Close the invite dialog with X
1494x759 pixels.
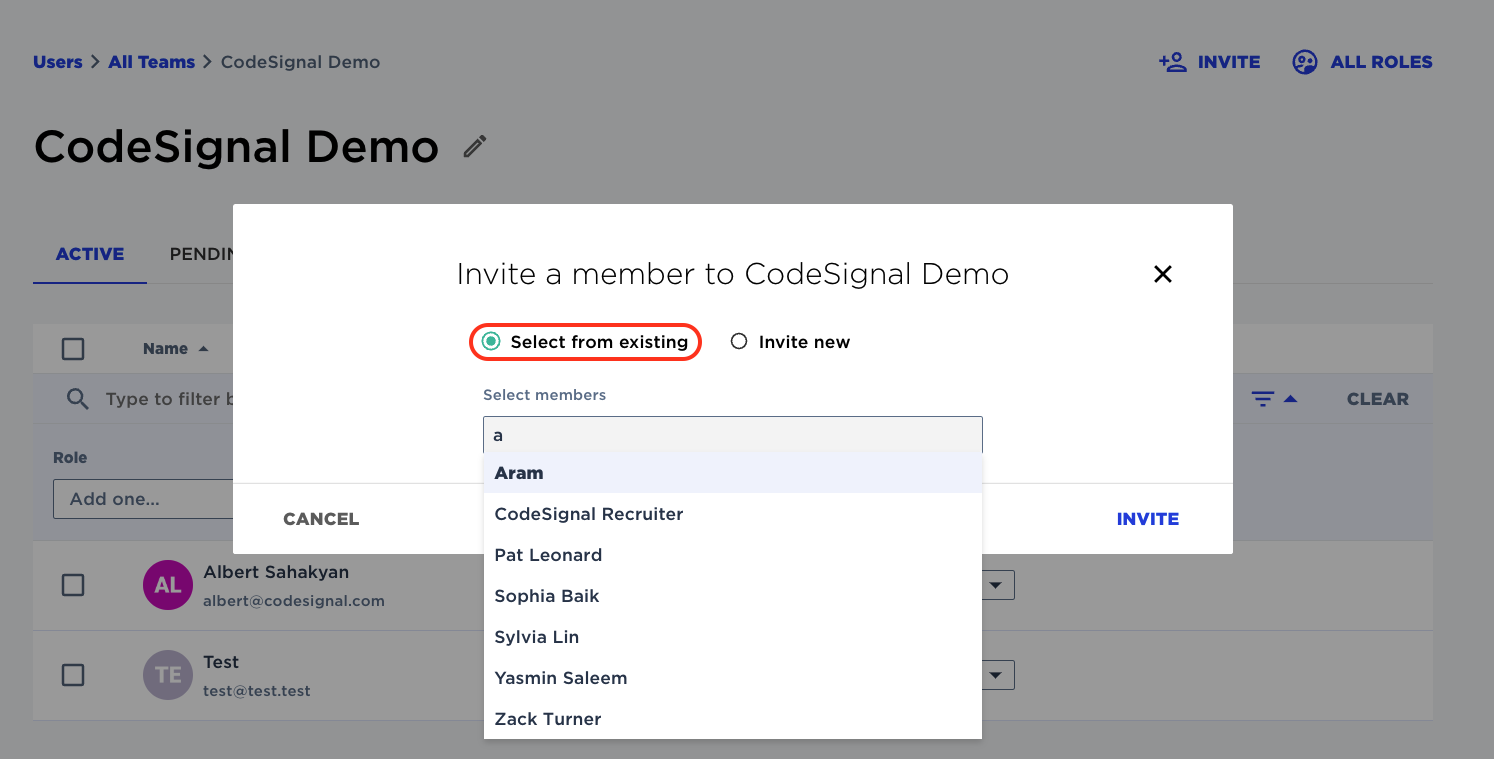tap(1162, 274)
